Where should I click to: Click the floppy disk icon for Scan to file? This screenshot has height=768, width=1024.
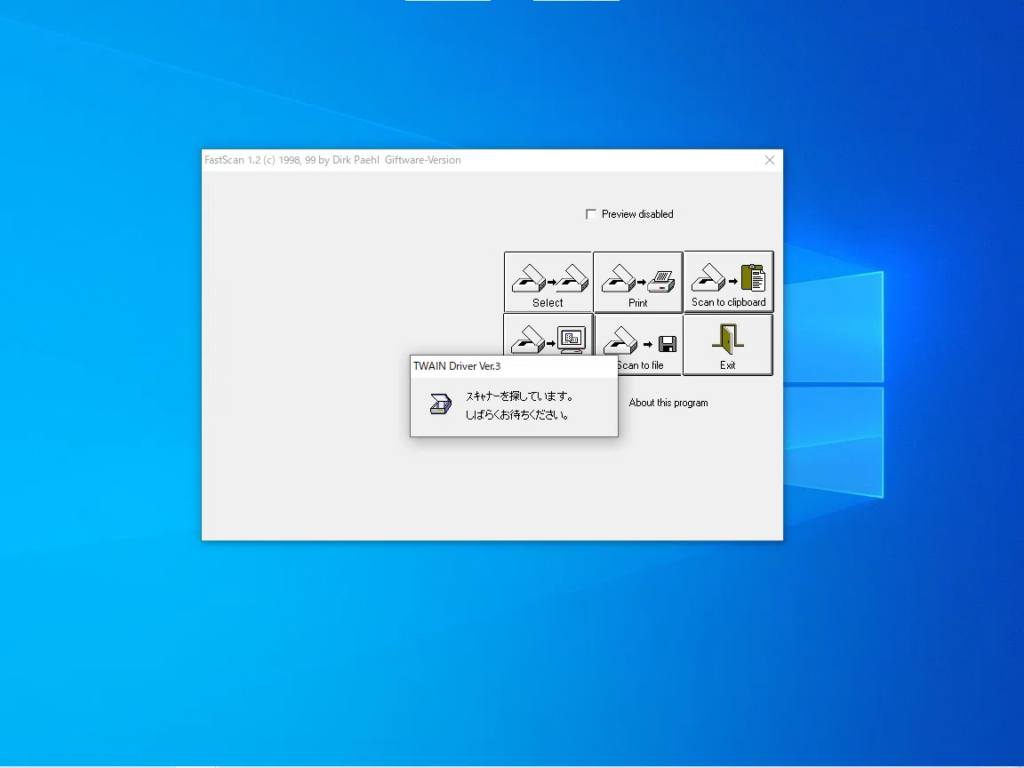pyautogui.click(x=667, y=344)
